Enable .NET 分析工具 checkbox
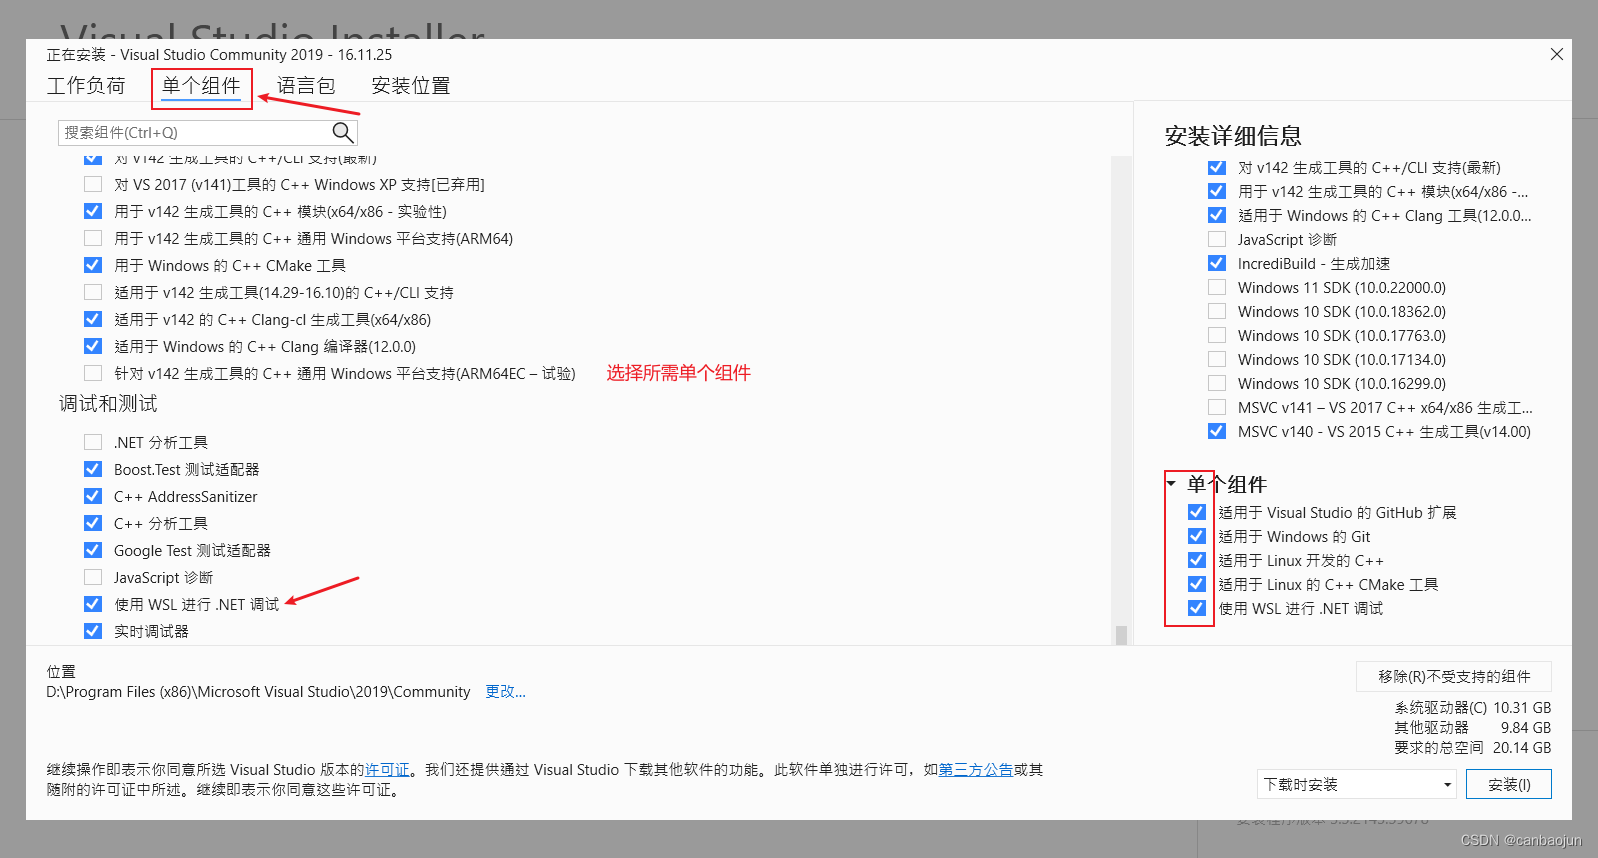The height and width of the screenshot is (858, 1598). click(x=93, y=442)
